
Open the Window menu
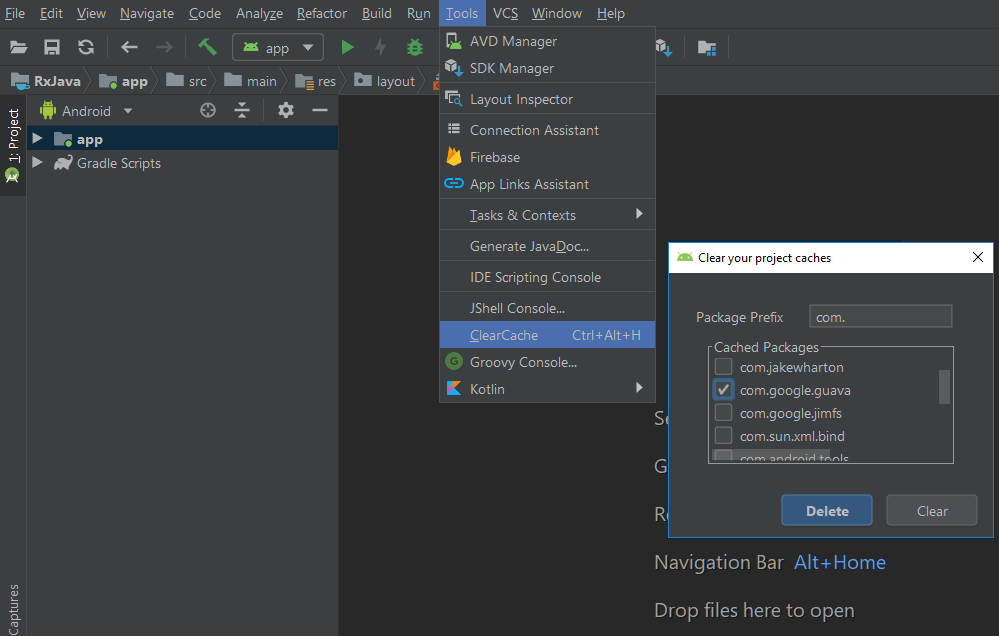[x=556, y=13]
